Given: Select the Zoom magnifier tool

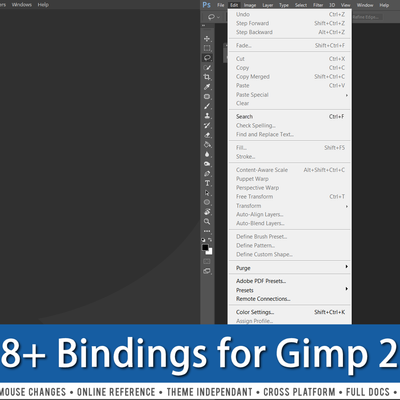Looking at the screenshot, I should click(x=207, y=222).
